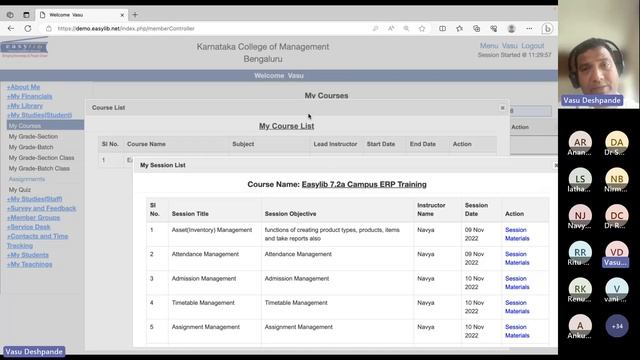Select RK participant avatar
640x360 pixels.
point(580,289)
